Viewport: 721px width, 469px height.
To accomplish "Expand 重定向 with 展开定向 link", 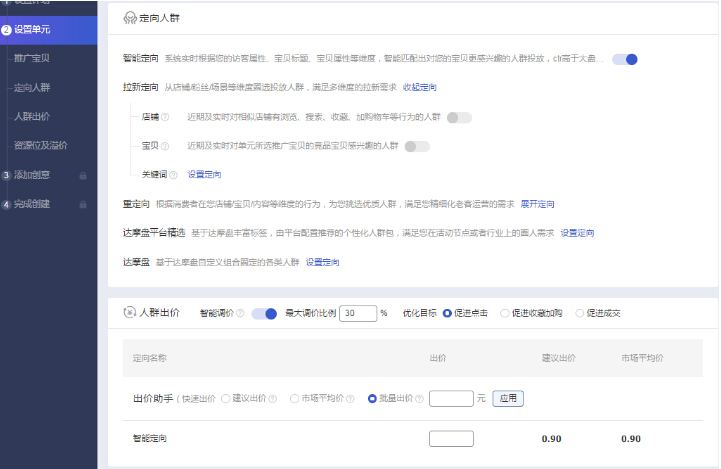I will coord(537,204).
